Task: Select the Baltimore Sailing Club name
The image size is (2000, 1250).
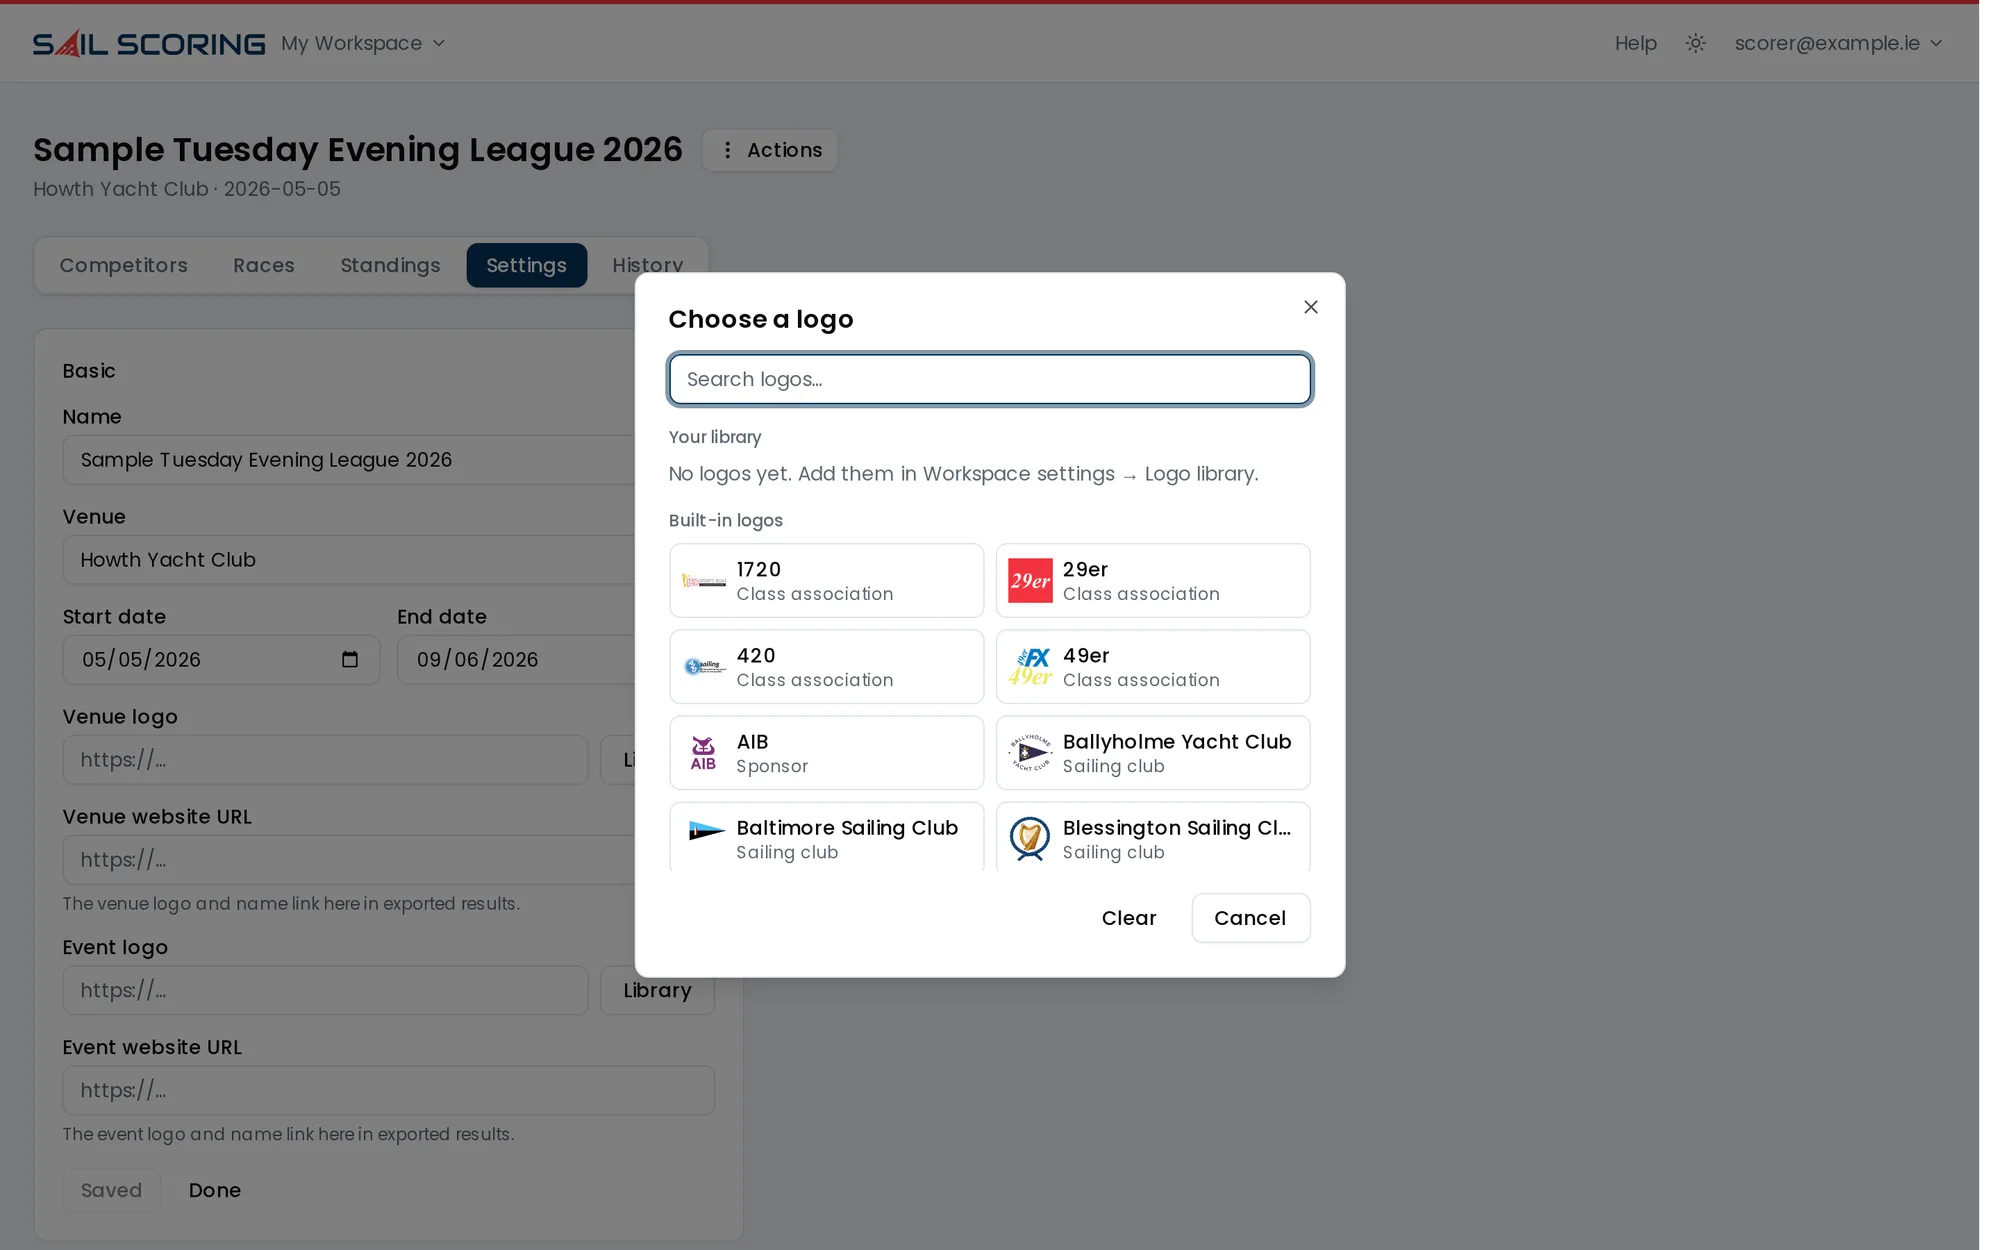Action: click(847, 827)
